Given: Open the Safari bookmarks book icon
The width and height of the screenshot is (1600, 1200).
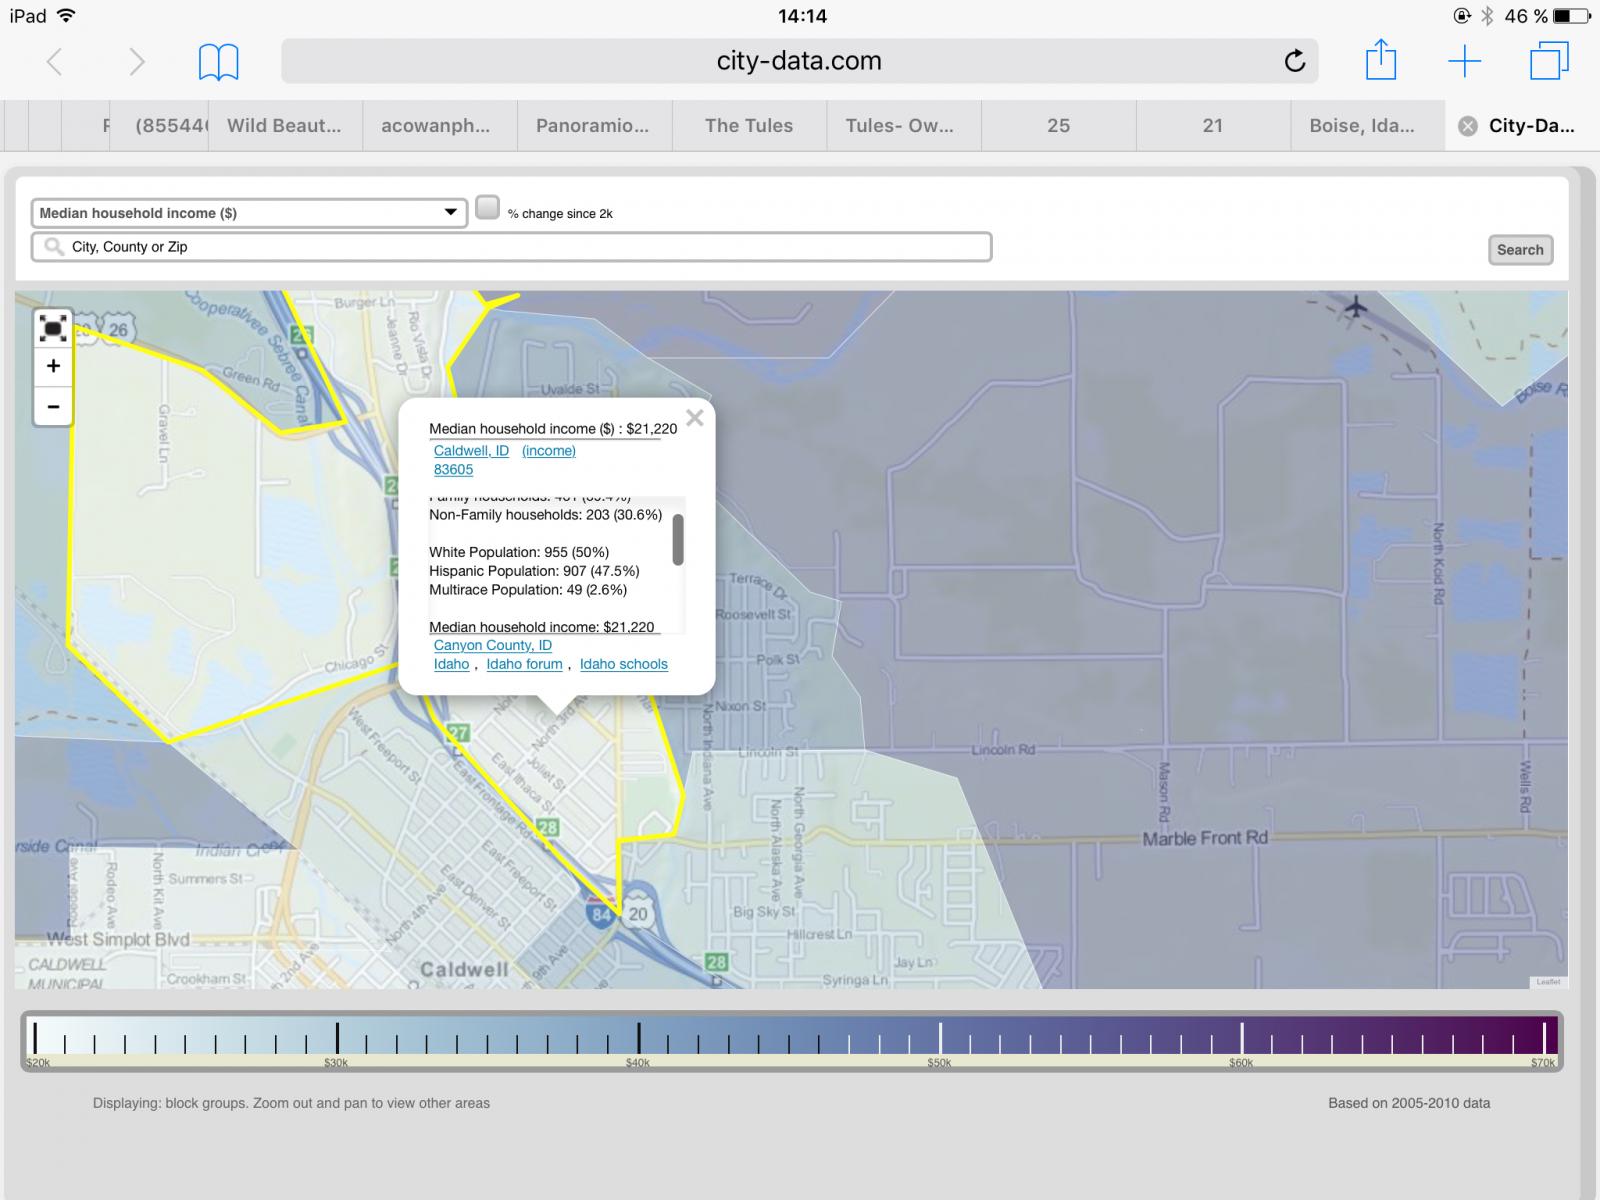Looking at the screenshot, I should [218, 62].
